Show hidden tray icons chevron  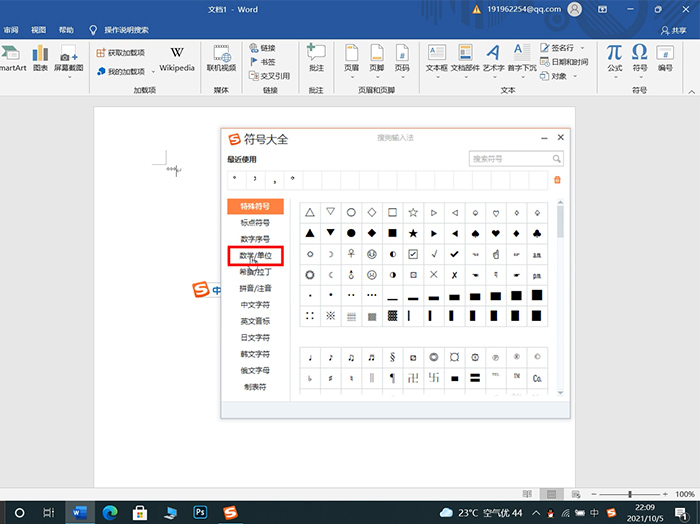coord(536,513)
